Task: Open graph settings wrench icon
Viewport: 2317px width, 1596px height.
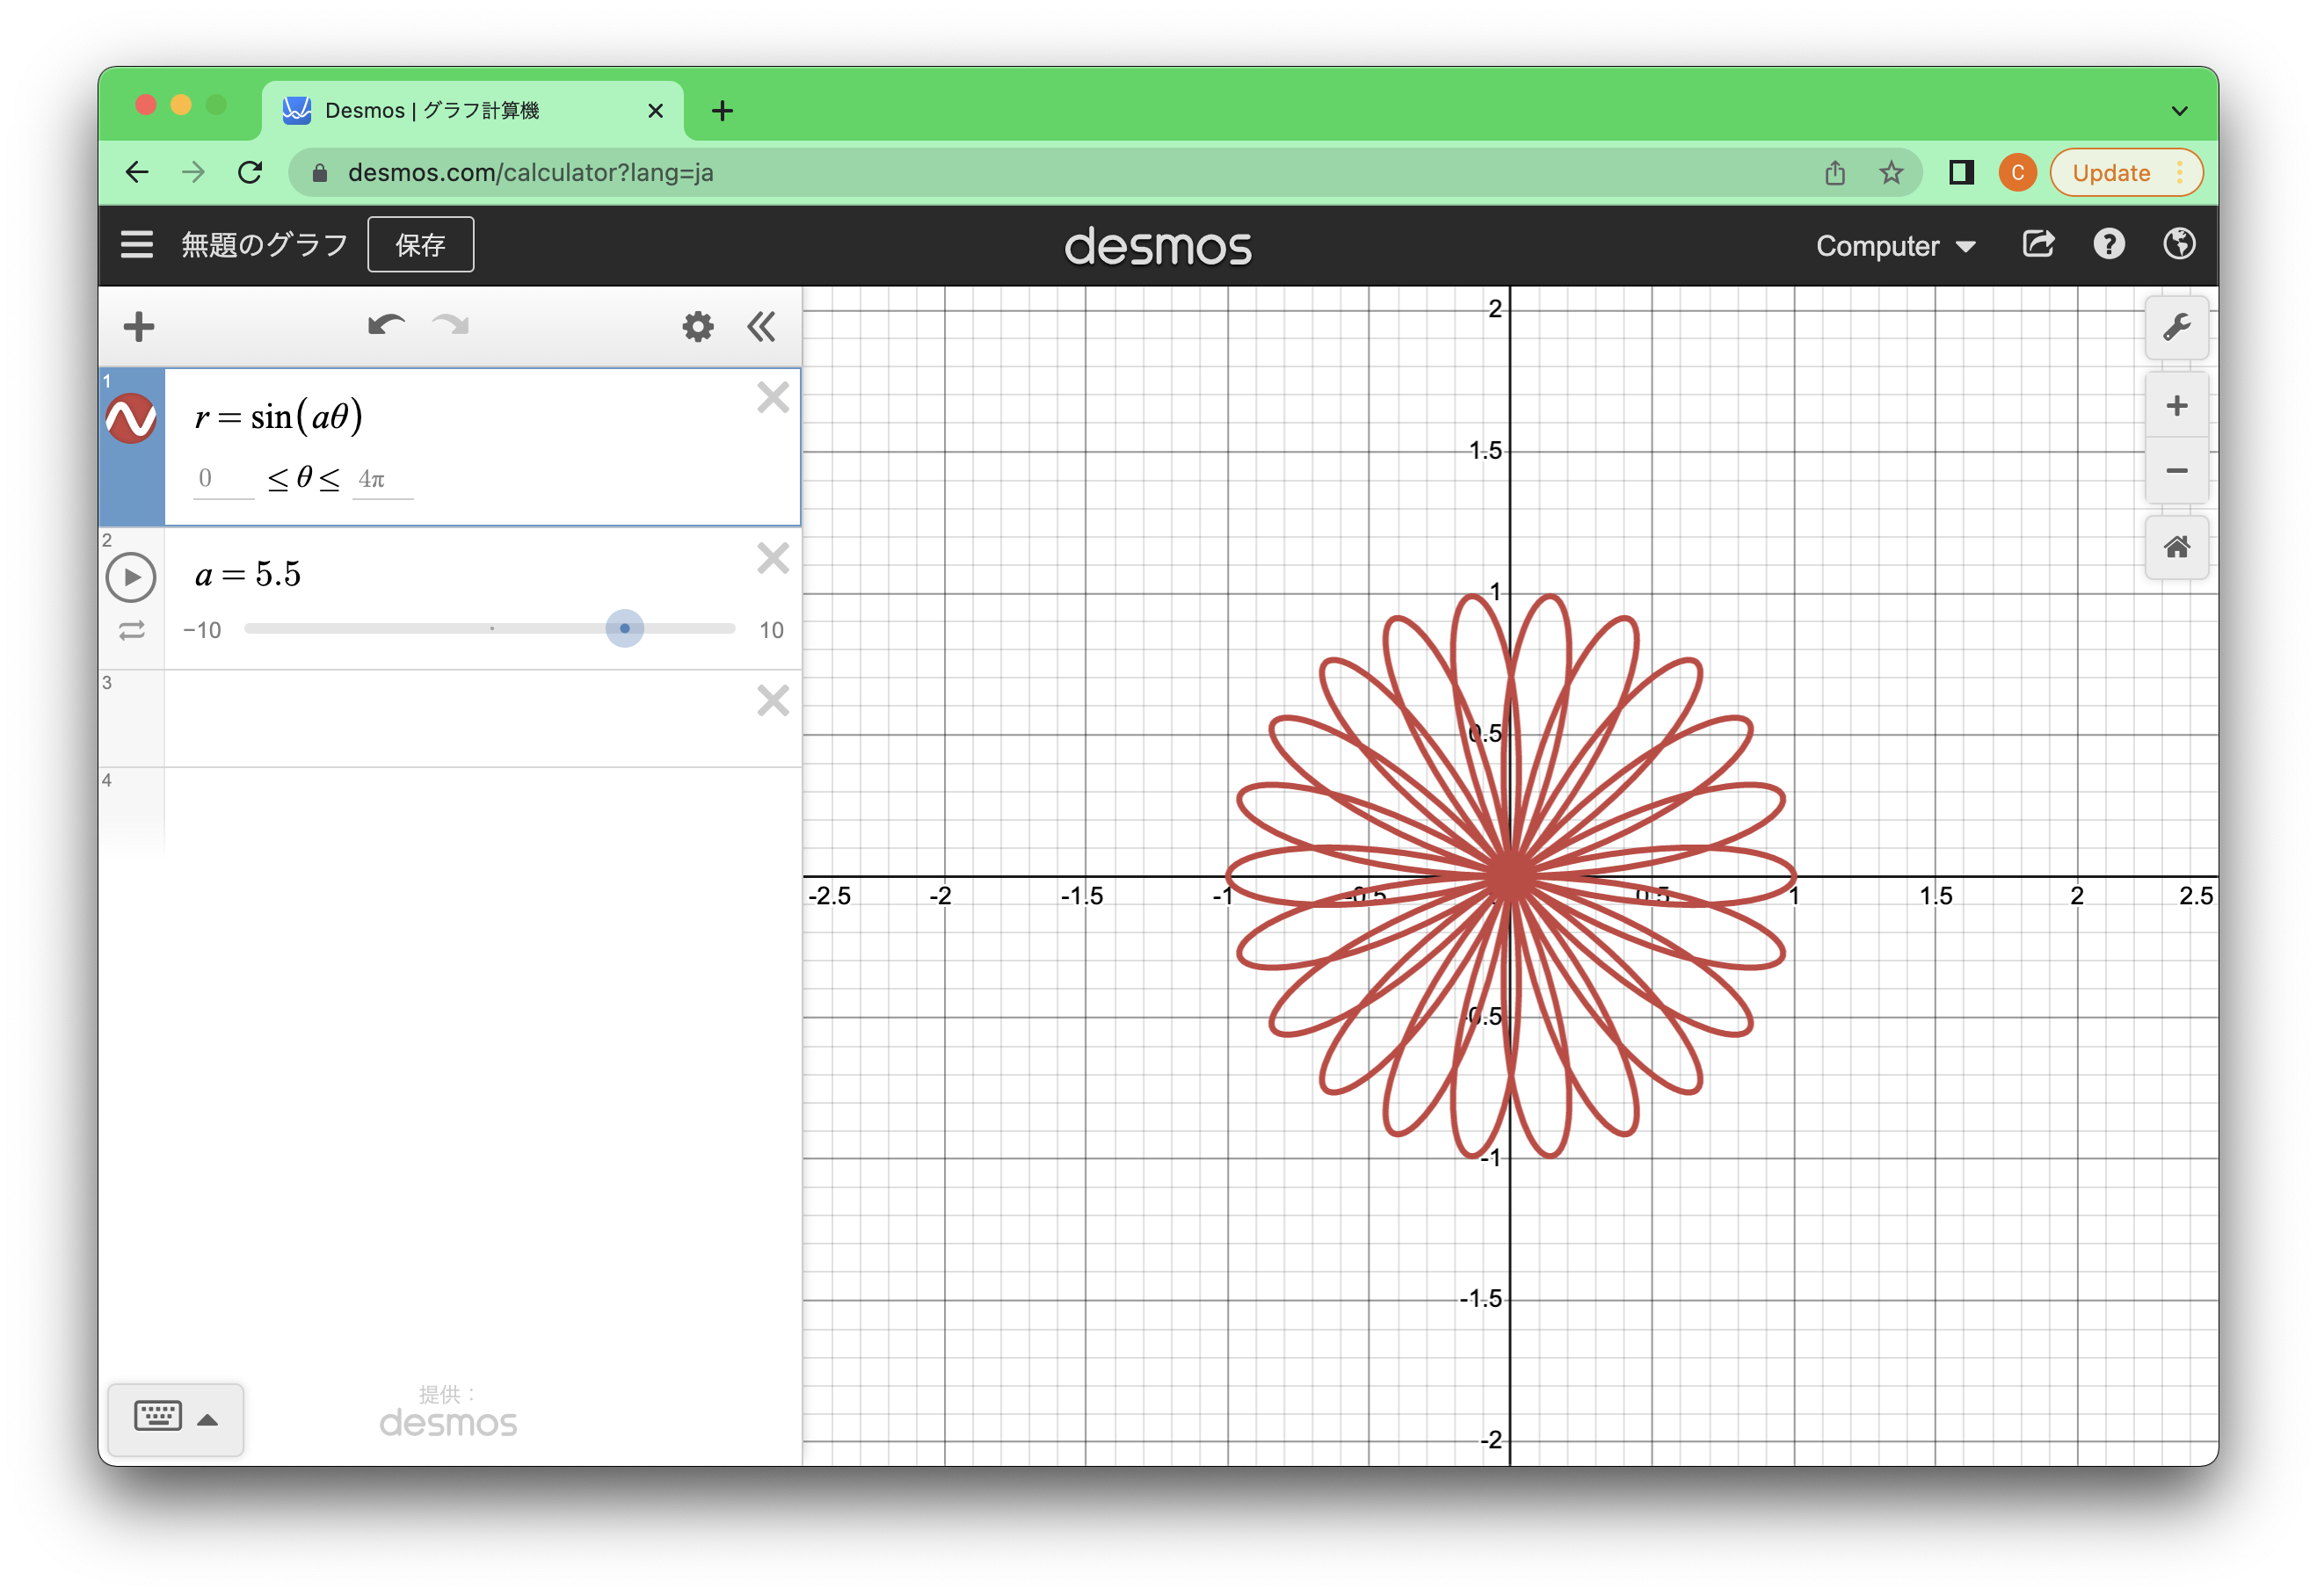Action: point(2176,328)
